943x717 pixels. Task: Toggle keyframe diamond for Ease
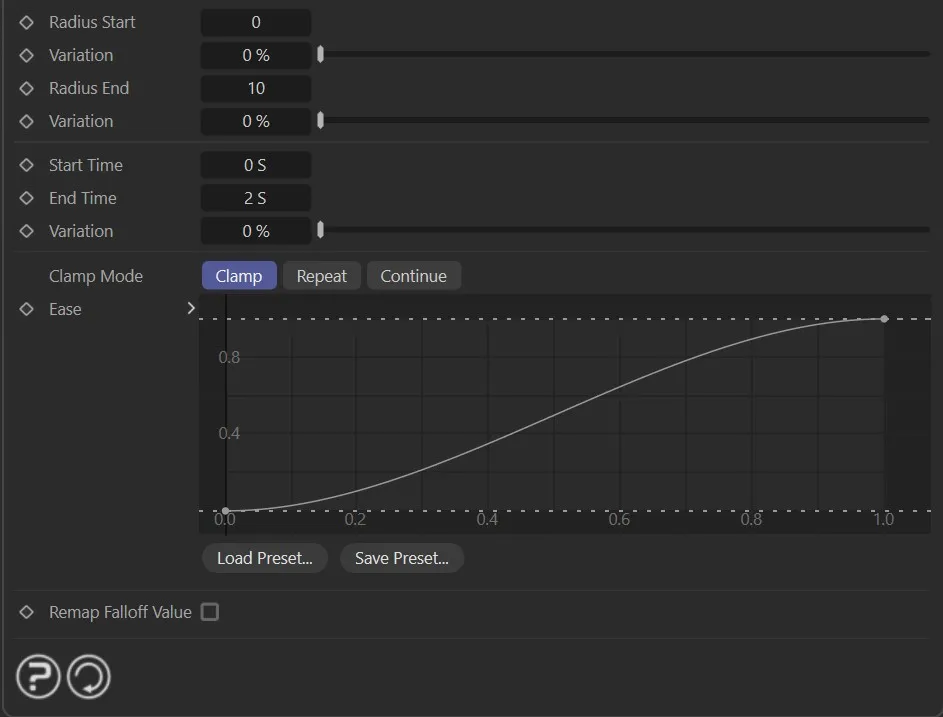pyautogui.click(x=27, y=309)
